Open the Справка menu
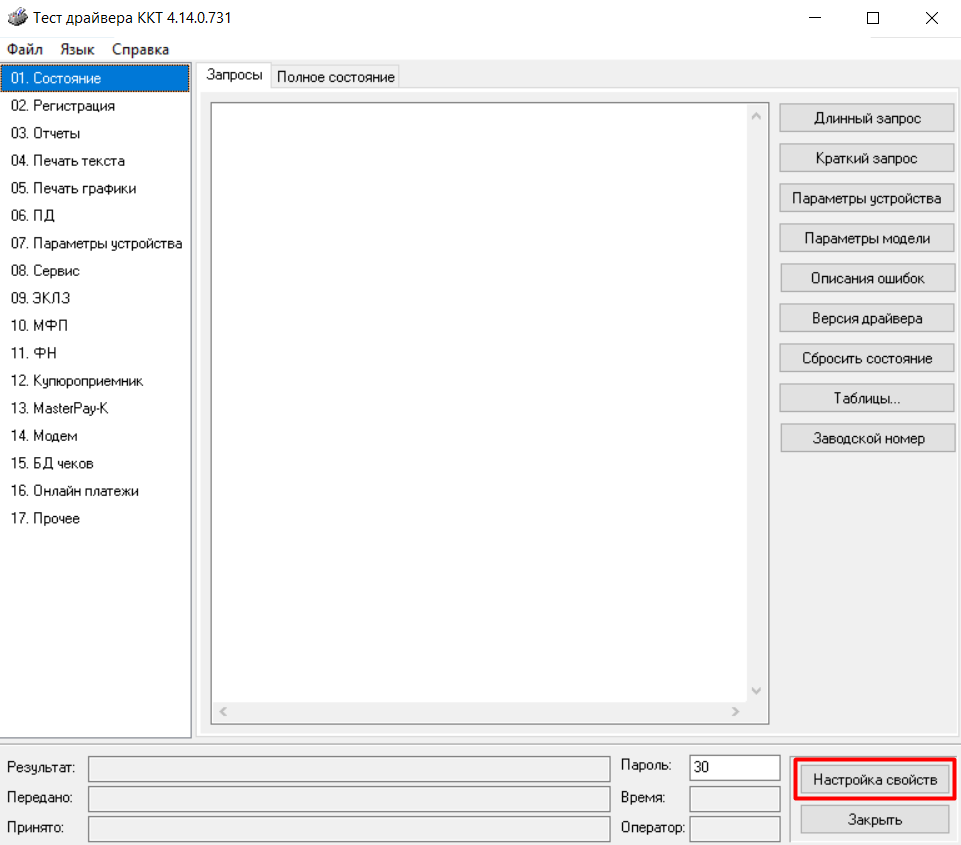This screenshot has height=845, width=961. coord(140,49)
